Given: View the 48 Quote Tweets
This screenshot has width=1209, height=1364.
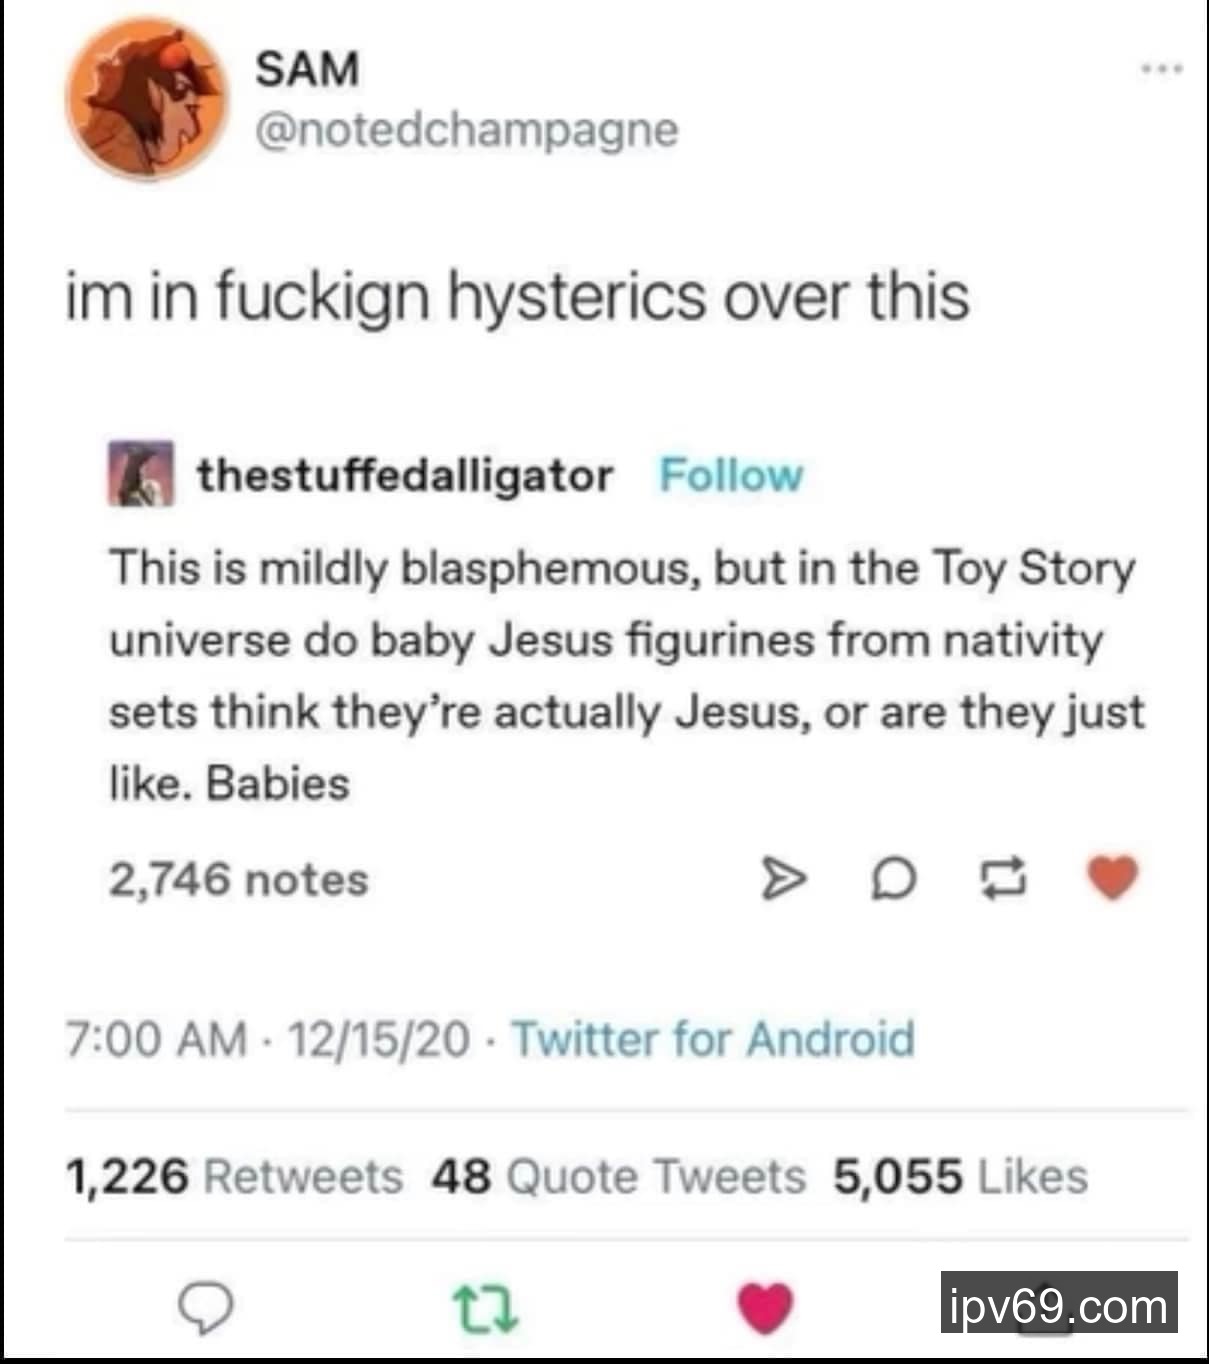Looking at the screenshot, I should 618,1176.
